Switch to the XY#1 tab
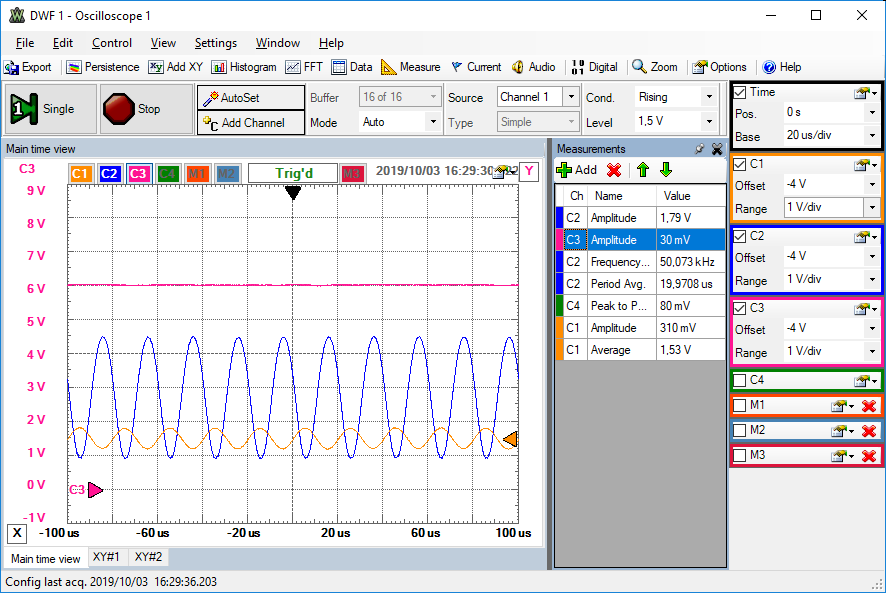 tap(106, 557)
